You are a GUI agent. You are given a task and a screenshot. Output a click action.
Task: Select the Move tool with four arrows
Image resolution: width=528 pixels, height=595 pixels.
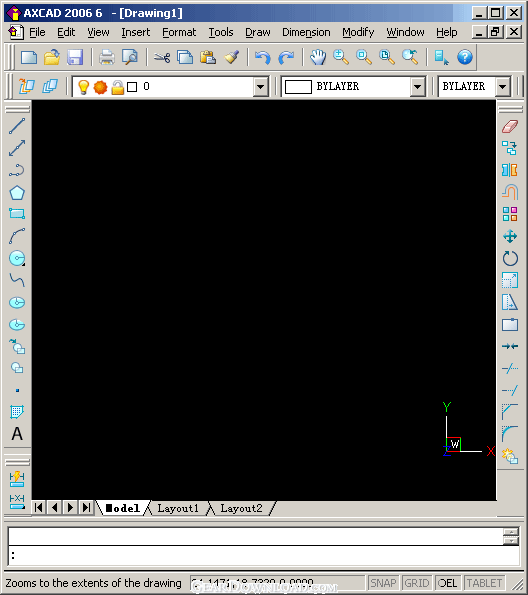[510, 236]
